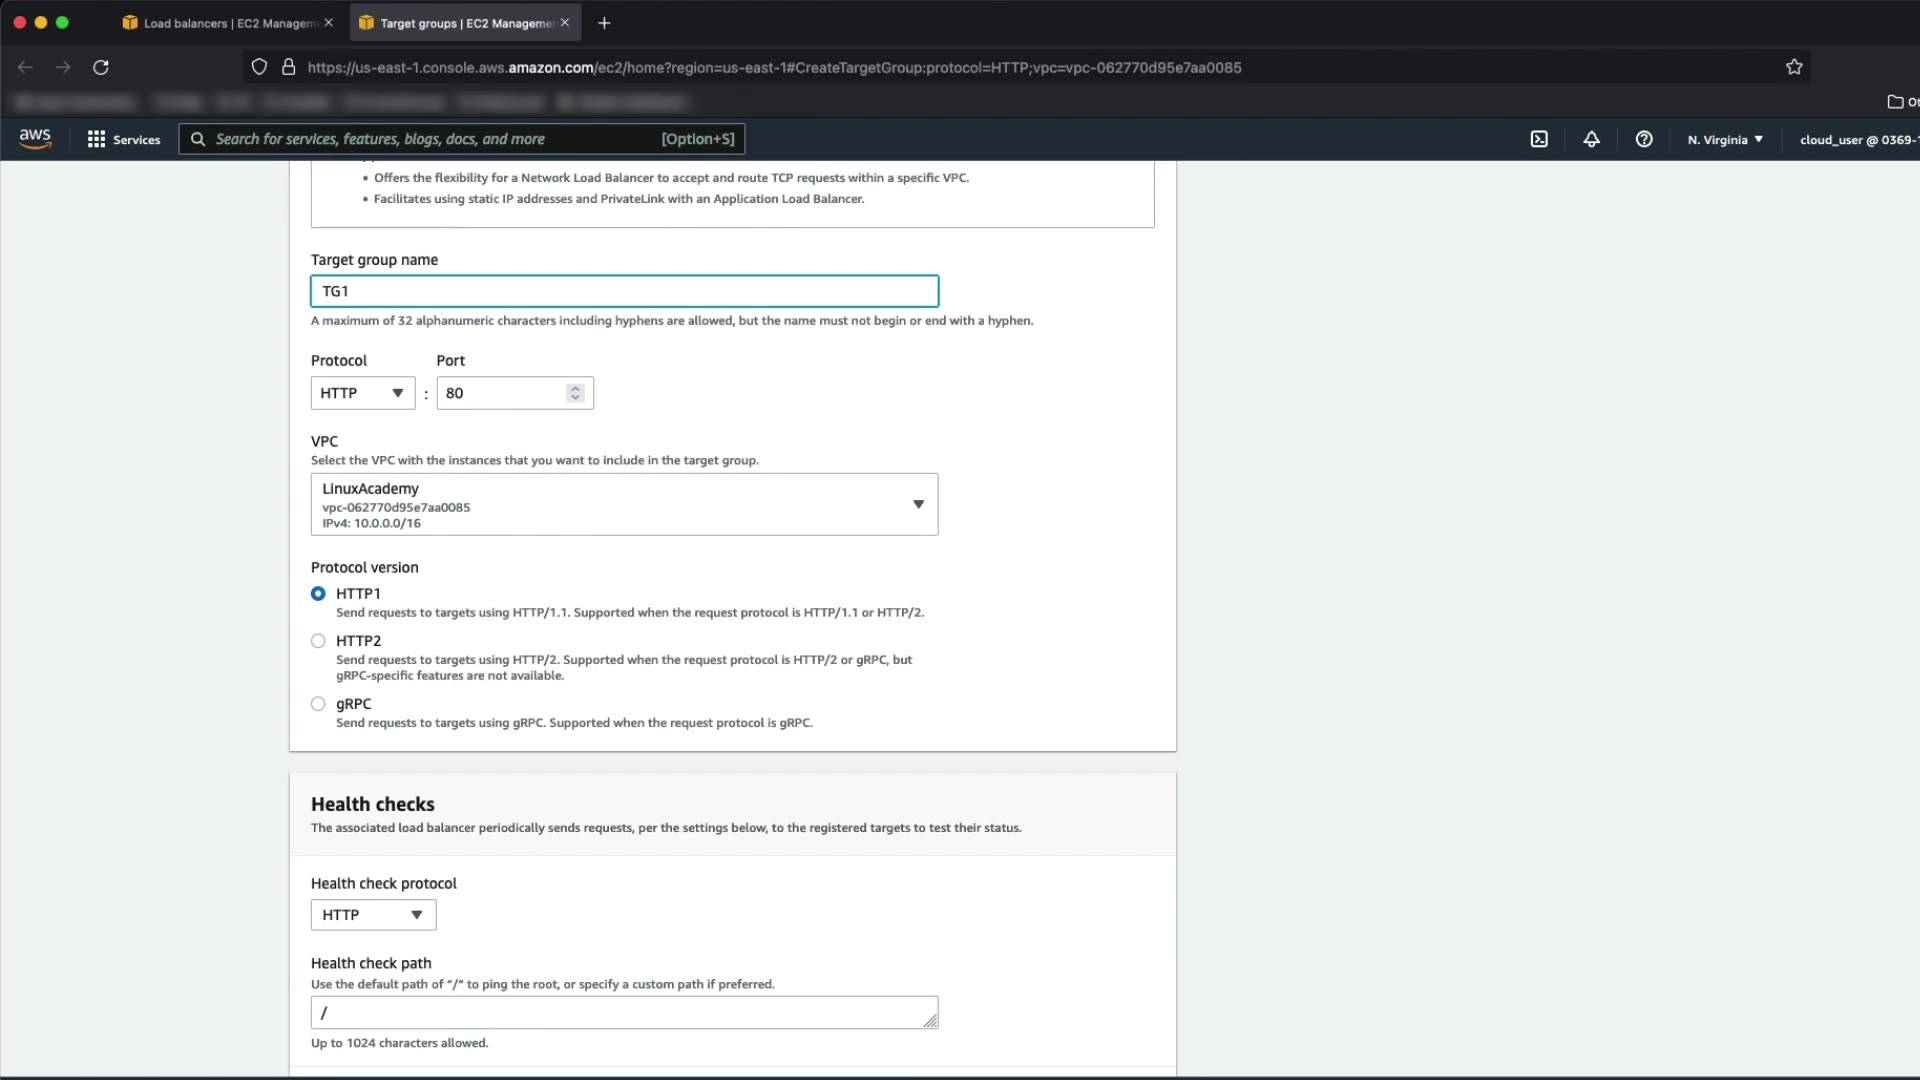1920x1080 pixels.
Task: Open notifications bell icon
Action: pos(1591,139)
